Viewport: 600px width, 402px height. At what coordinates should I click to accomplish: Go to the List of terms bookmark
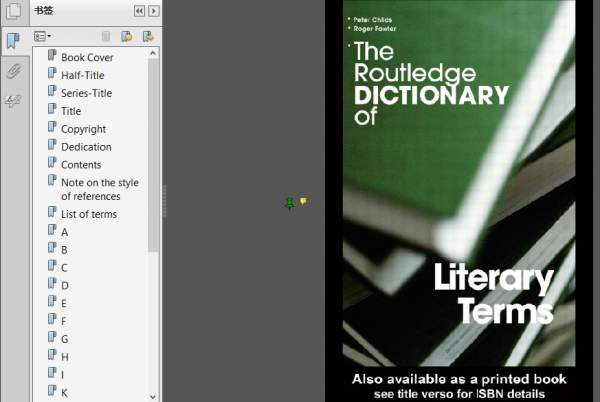coord(89,214)
